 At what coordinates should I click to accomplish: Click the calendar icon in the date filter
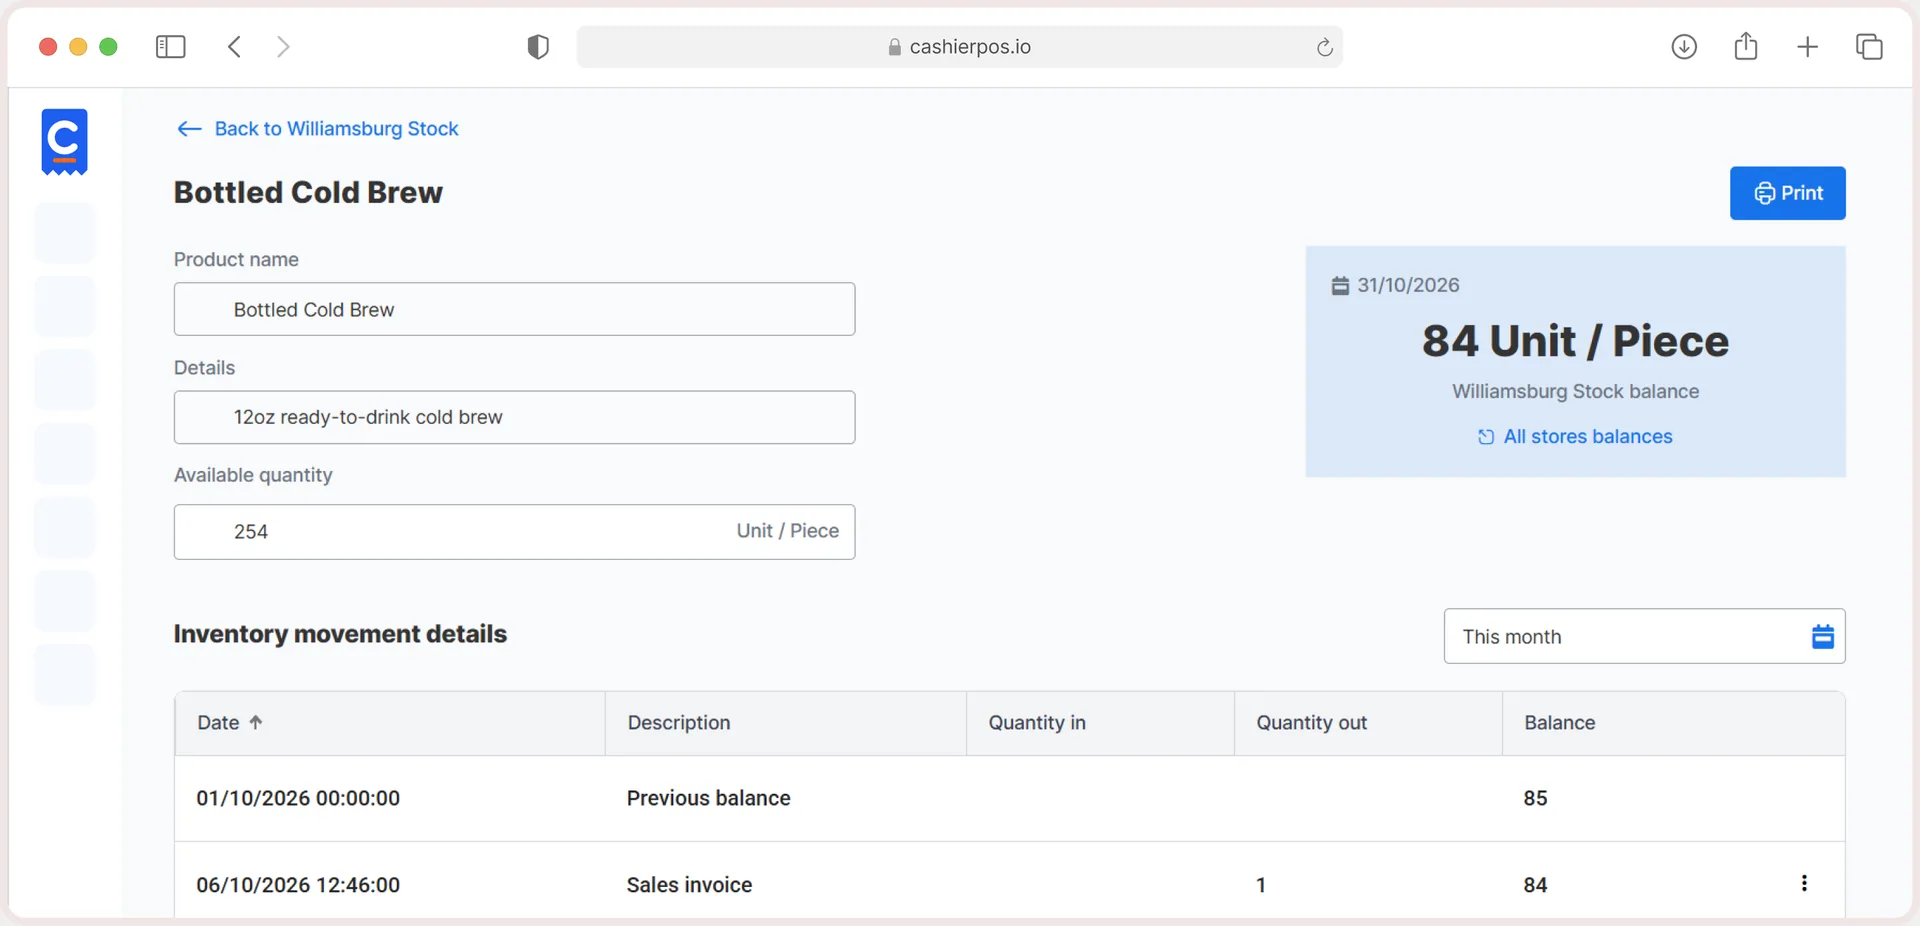pyautogui.click(x=1823, y=636)
